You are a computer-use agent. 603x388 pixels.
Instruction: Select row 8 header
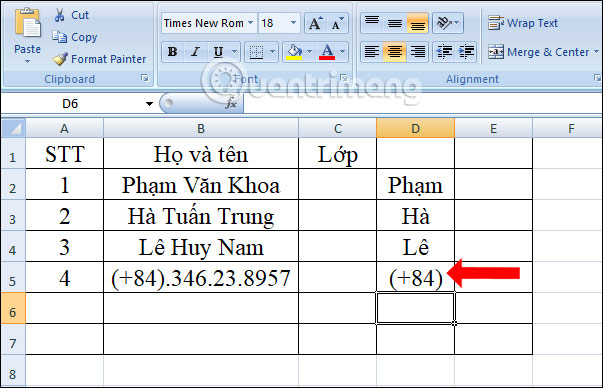pyautogui.click(x=13, y=371)
